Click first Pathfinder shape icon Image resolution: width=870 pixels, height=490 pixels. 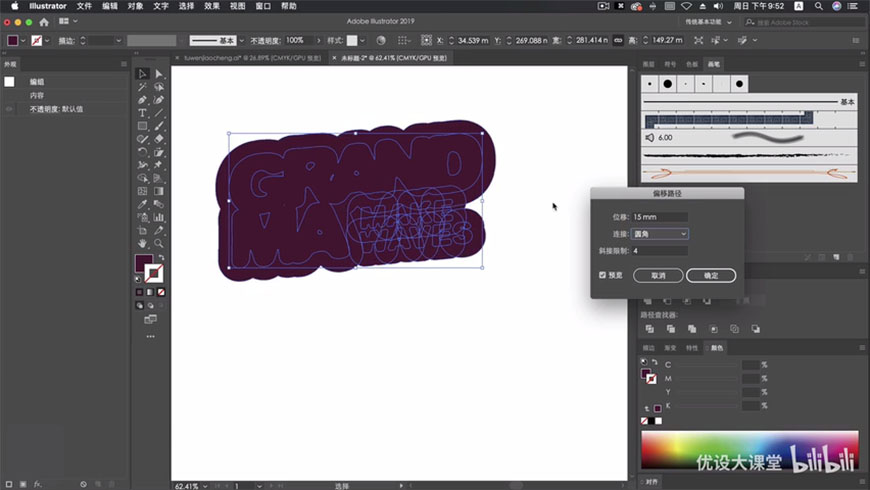(x=650, y=329)
